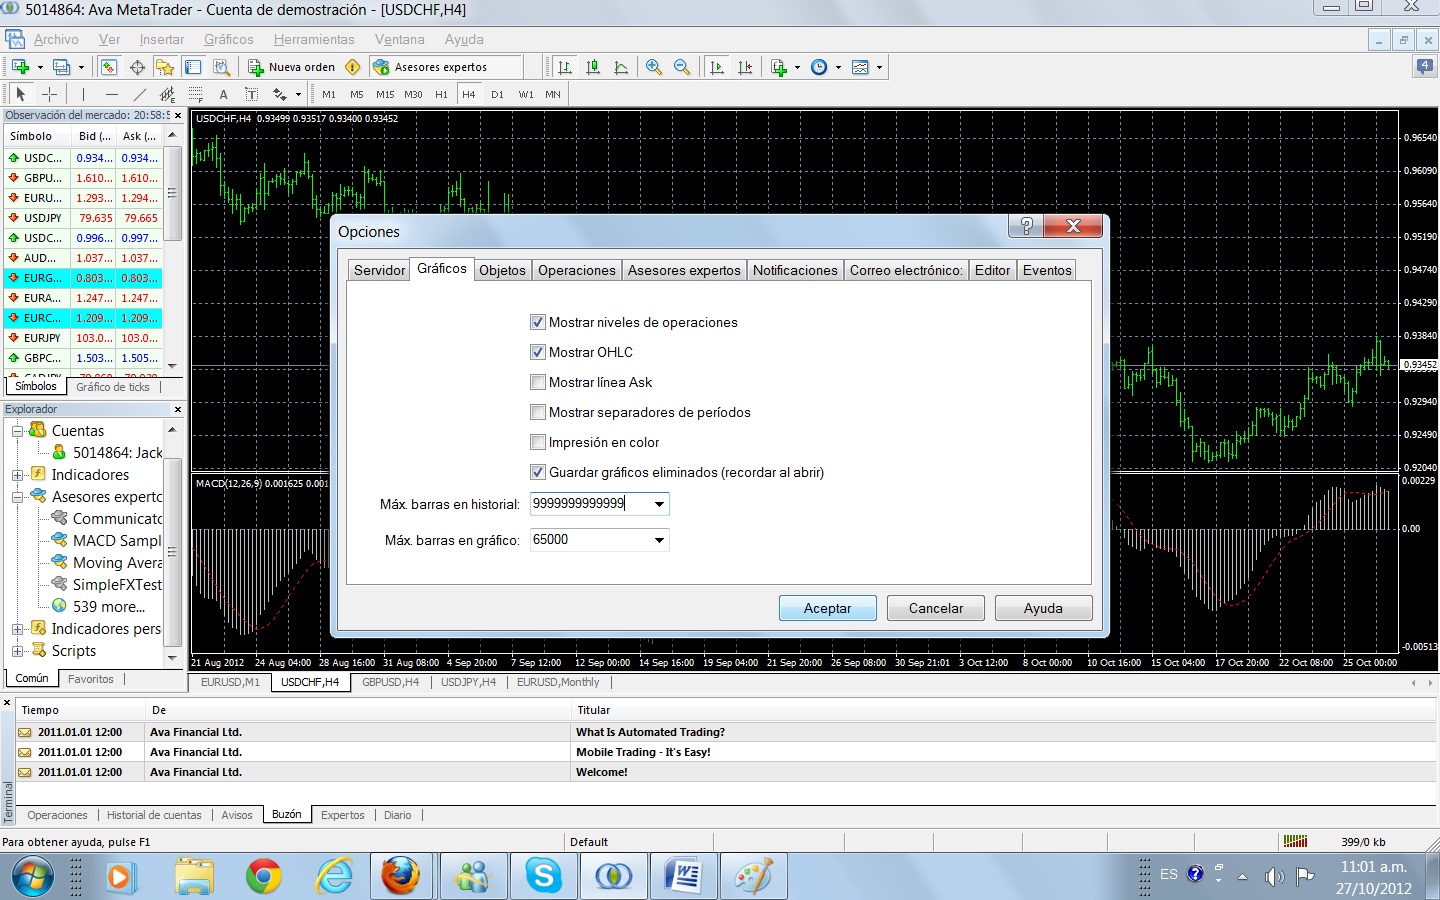The image size is (1440, 900).
Task: Switch to Objetos tab
Action: pos(502,270)
